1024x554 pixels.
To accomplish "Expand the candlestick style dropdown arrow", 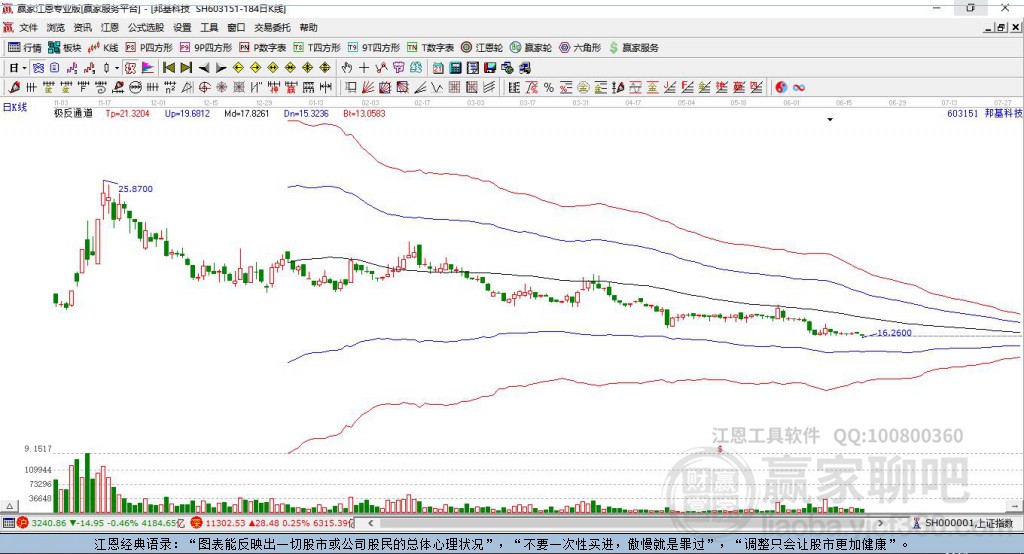I will coord(116,68).
